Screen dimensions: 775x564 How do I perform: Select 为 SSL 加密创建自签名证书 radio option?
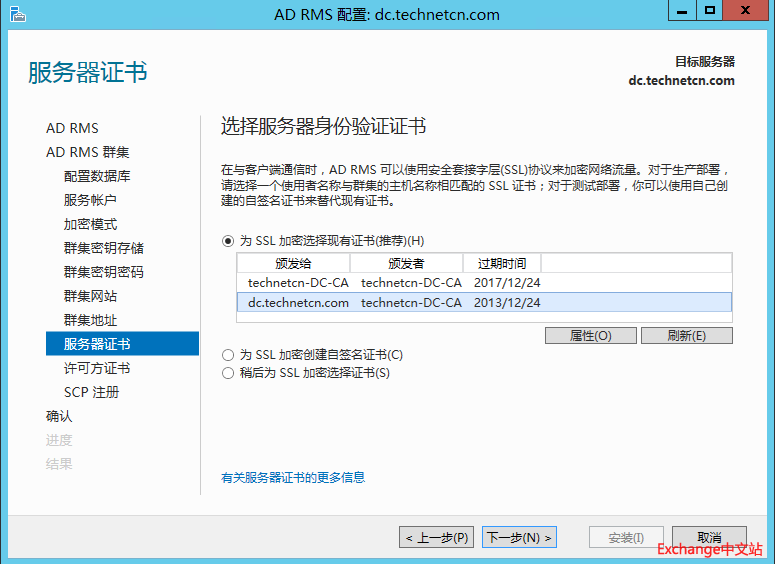pos(228,355)
